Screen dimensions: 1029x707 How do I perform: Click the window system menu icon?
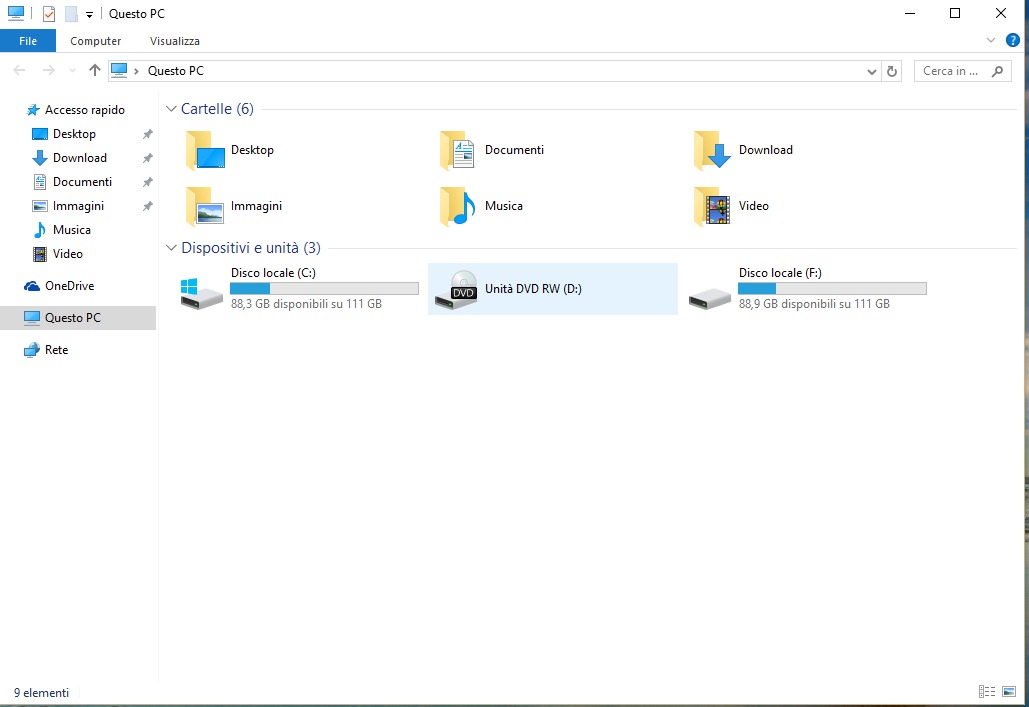[x=16, y=13]
